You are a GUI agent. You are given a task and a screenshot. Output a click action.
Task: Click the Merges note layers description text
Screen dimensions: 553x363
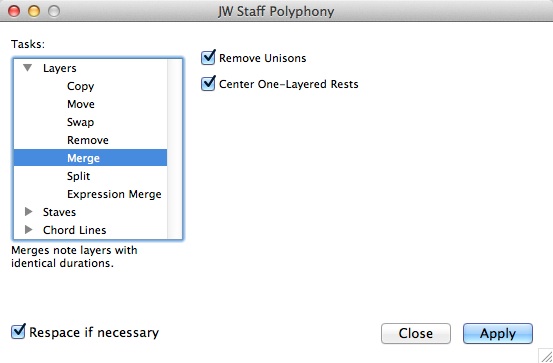[x=74, y=256]
